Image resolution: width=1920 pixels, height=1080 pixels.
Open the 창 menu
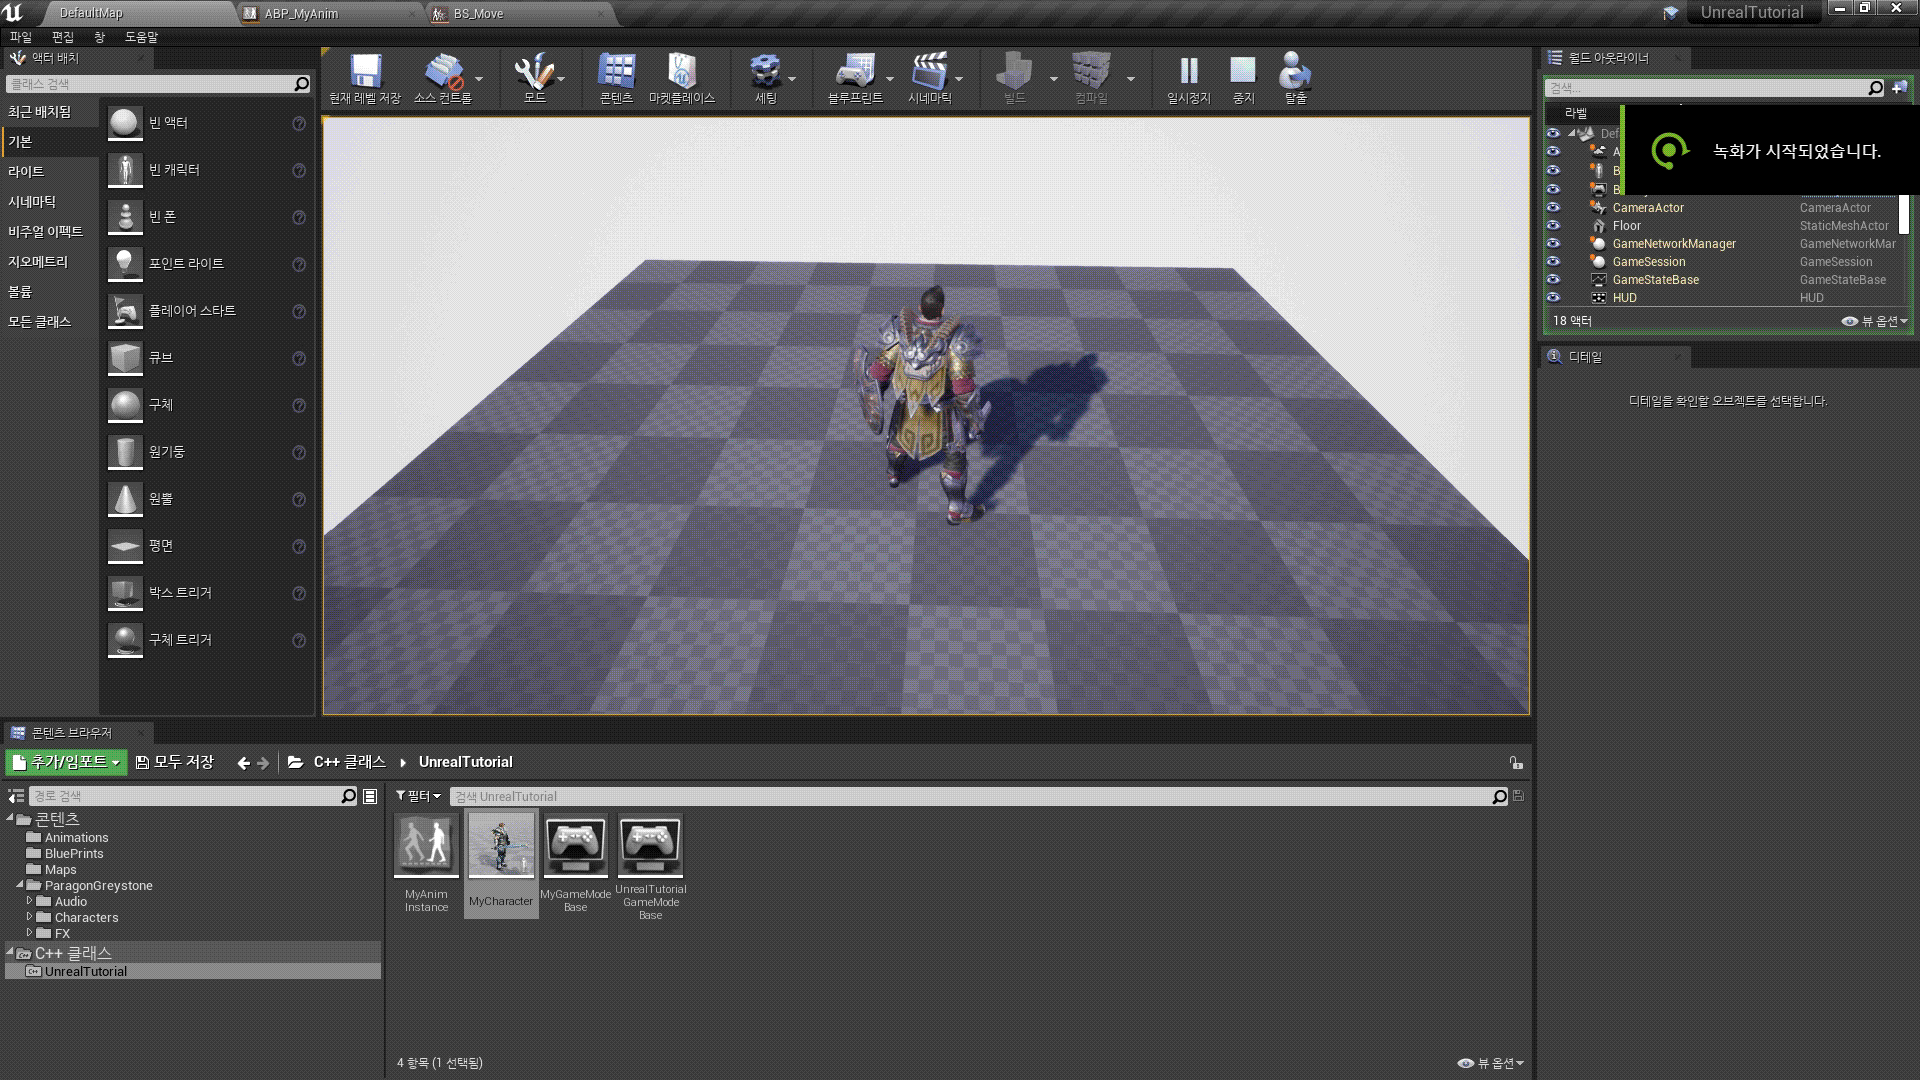[x=99, y=37]
